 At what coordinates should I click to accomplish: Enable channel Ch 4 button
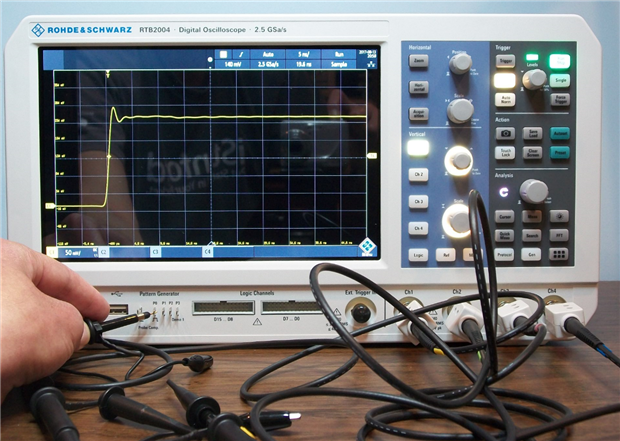click(418, 229)
